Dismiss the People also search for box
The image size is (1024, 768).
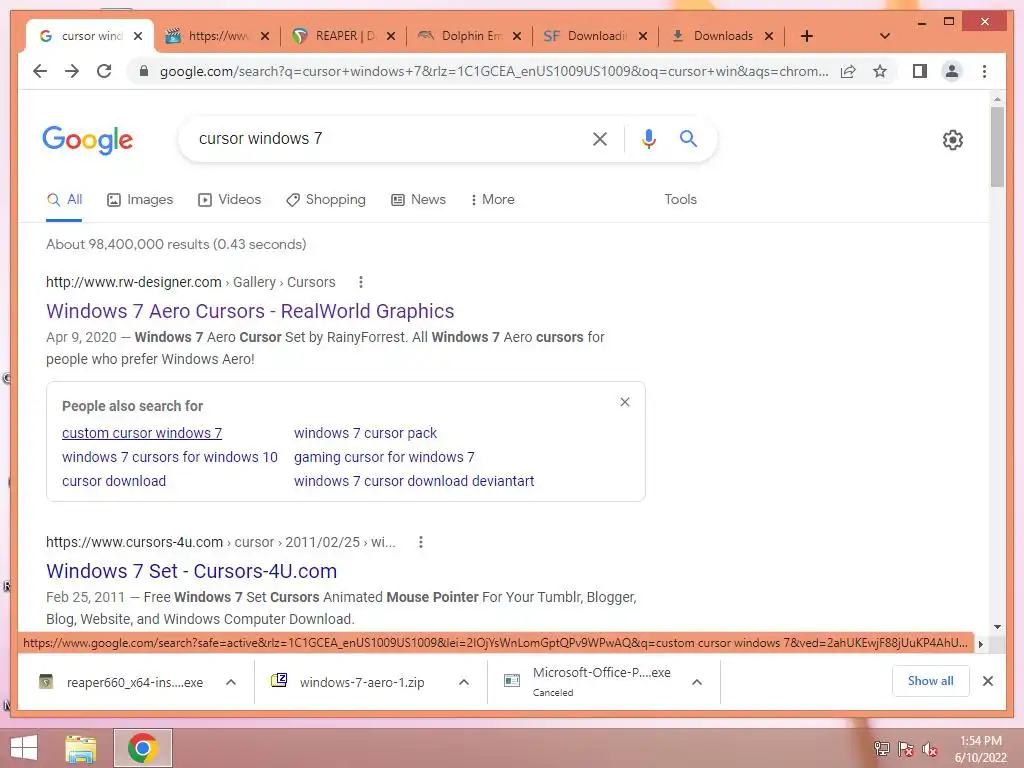pyautogui.click(x=625, y=402)
